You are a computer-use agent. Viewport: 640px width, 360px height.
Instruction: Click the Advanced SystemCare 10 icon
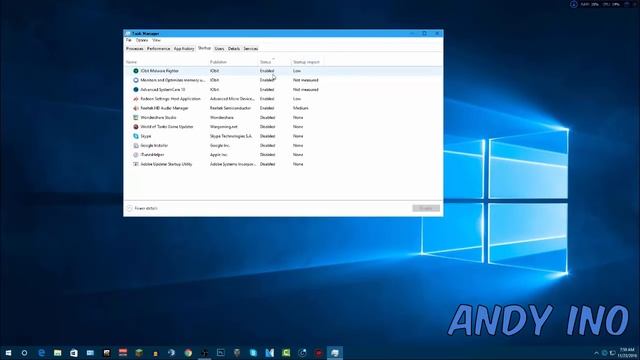(136, 89)
